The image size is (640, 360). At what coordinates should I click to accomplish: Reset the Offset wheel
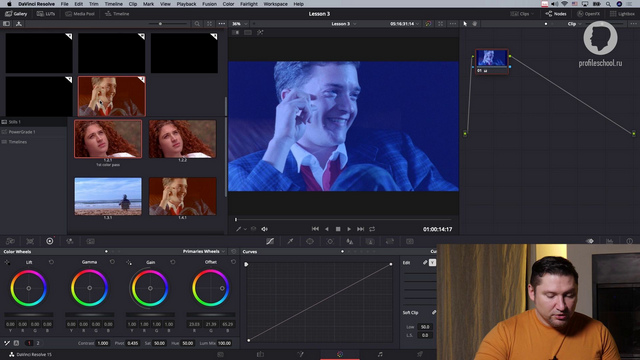(233, 262)
